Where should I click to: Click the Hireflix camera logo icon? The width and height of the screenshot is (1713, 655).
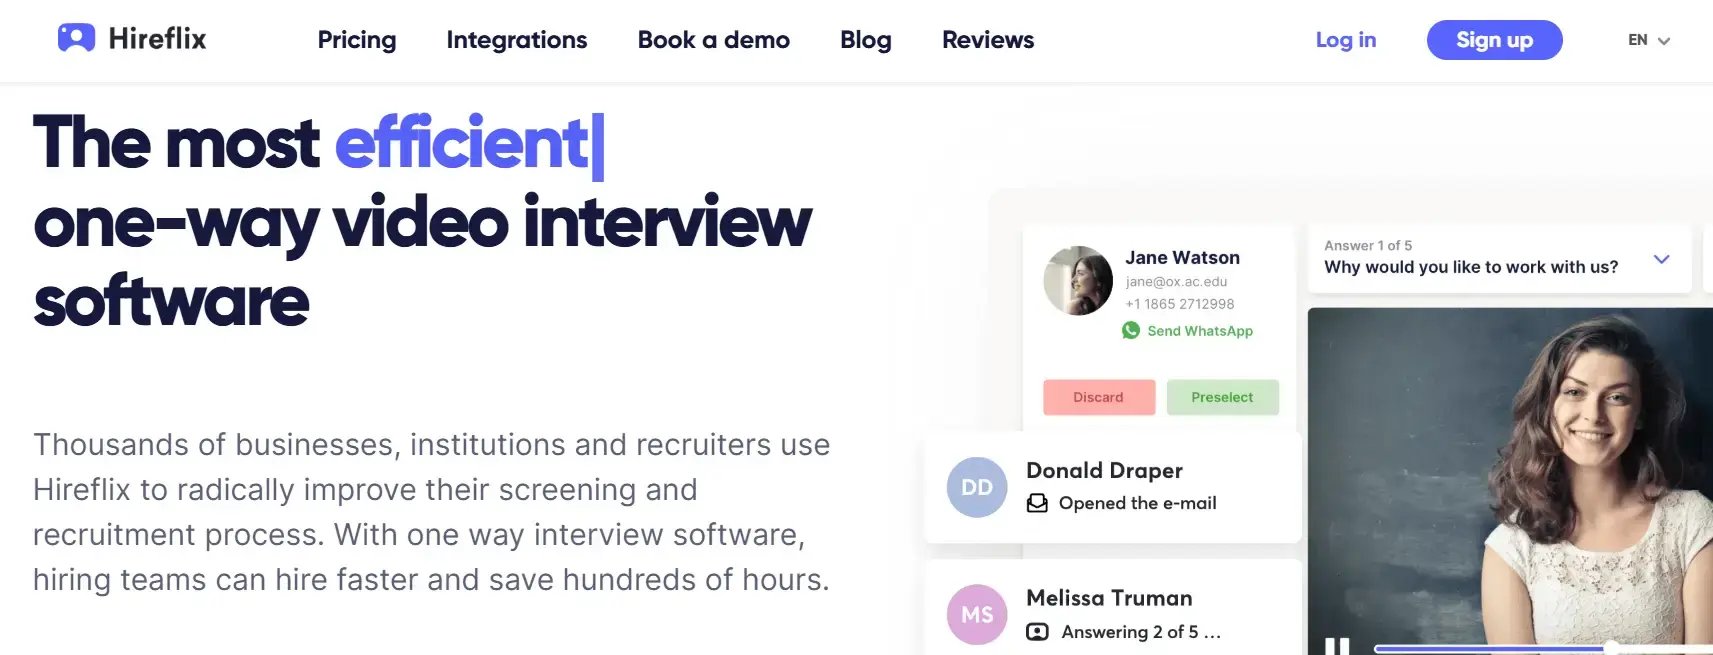76,38
